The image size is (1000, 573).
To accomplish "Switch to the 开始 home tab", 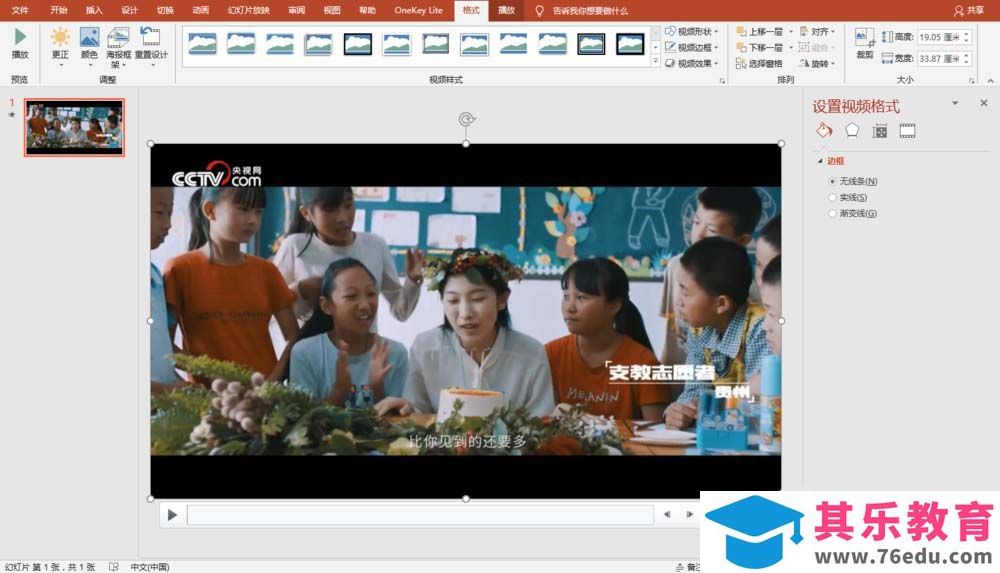I will pyautogui.click(x=59, y=10).
